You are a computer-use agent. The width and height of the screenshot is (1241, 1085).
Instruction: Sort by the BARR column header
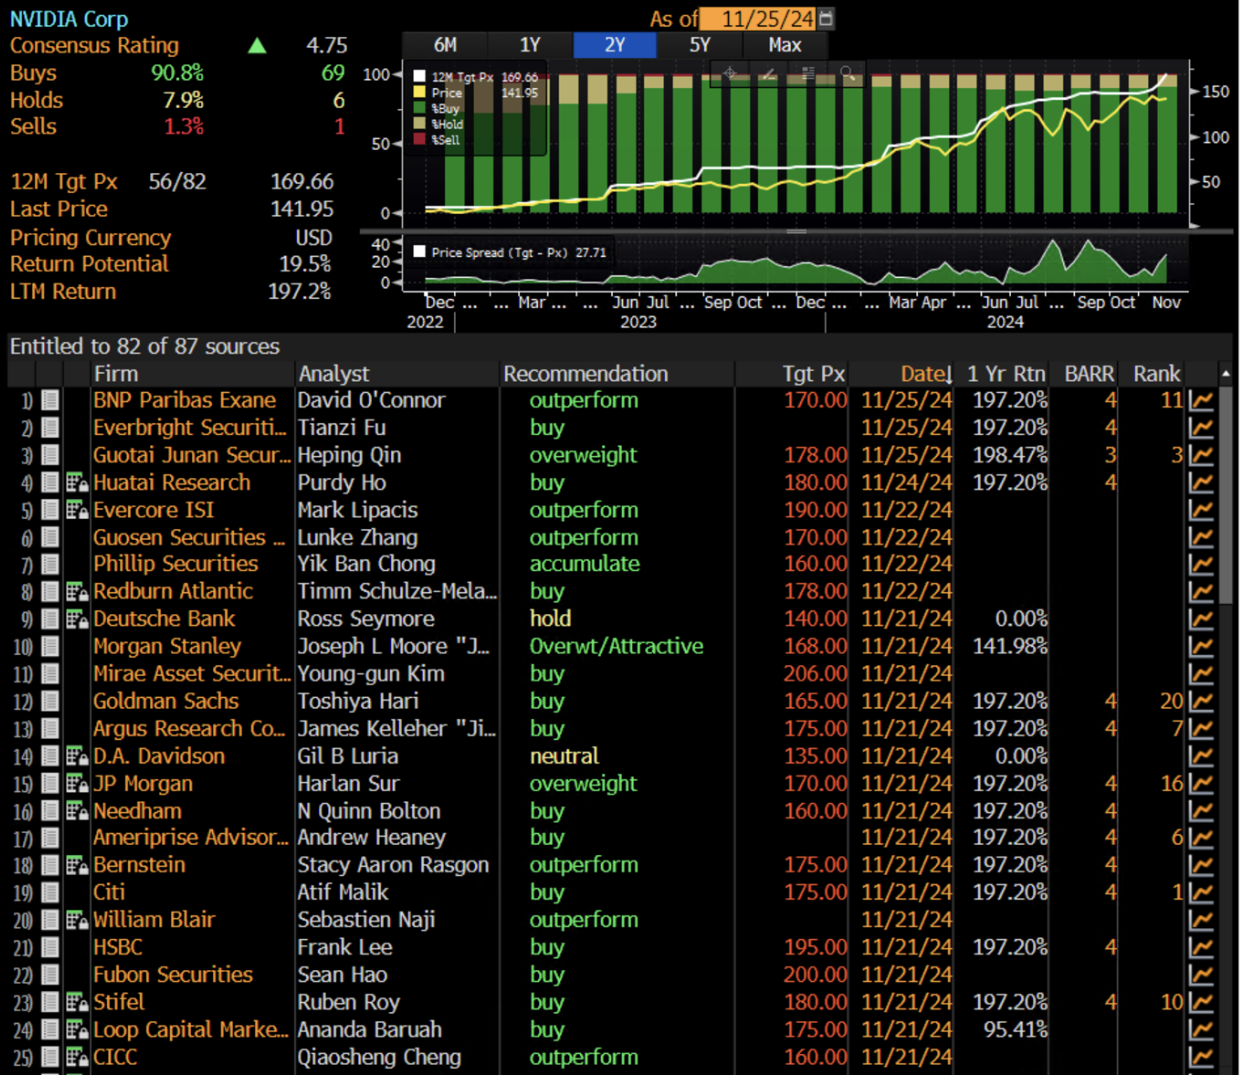click(x=1089, y=374)
